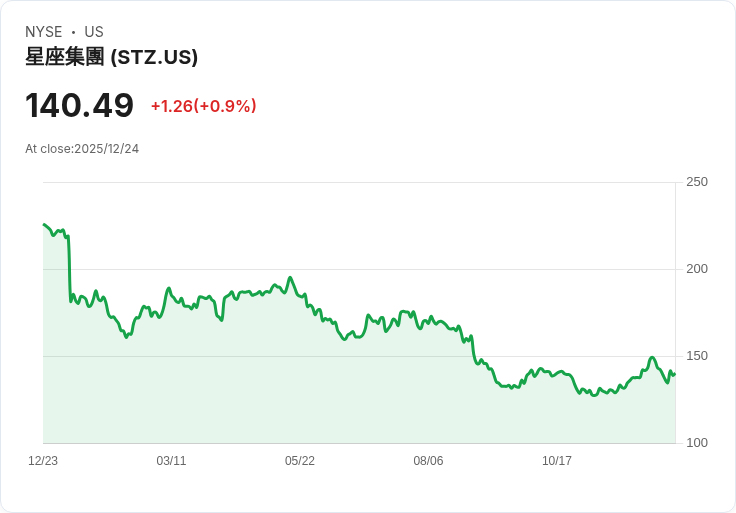Click the 200 y-axis label
The width and height of the screenshot is (736, 513).
click(697, 269)
